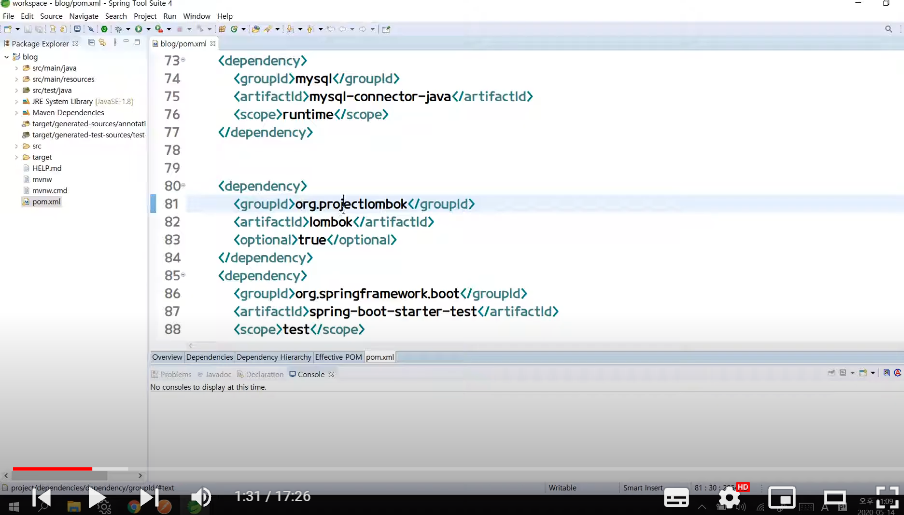Click the Boot Dashboard green icon in toolbar
Screen dimensions: 904x515
[x=104, y=29]
